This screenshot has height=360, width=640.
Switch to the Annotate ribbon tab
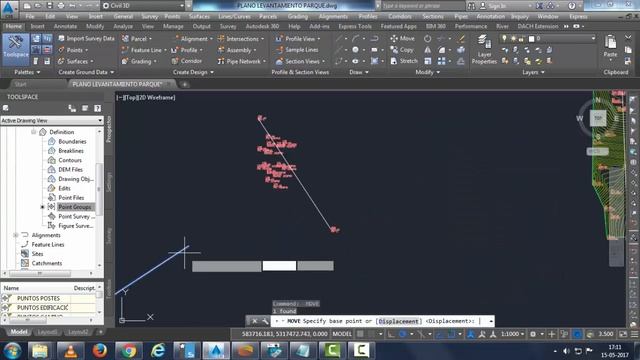tap(65, 26)
